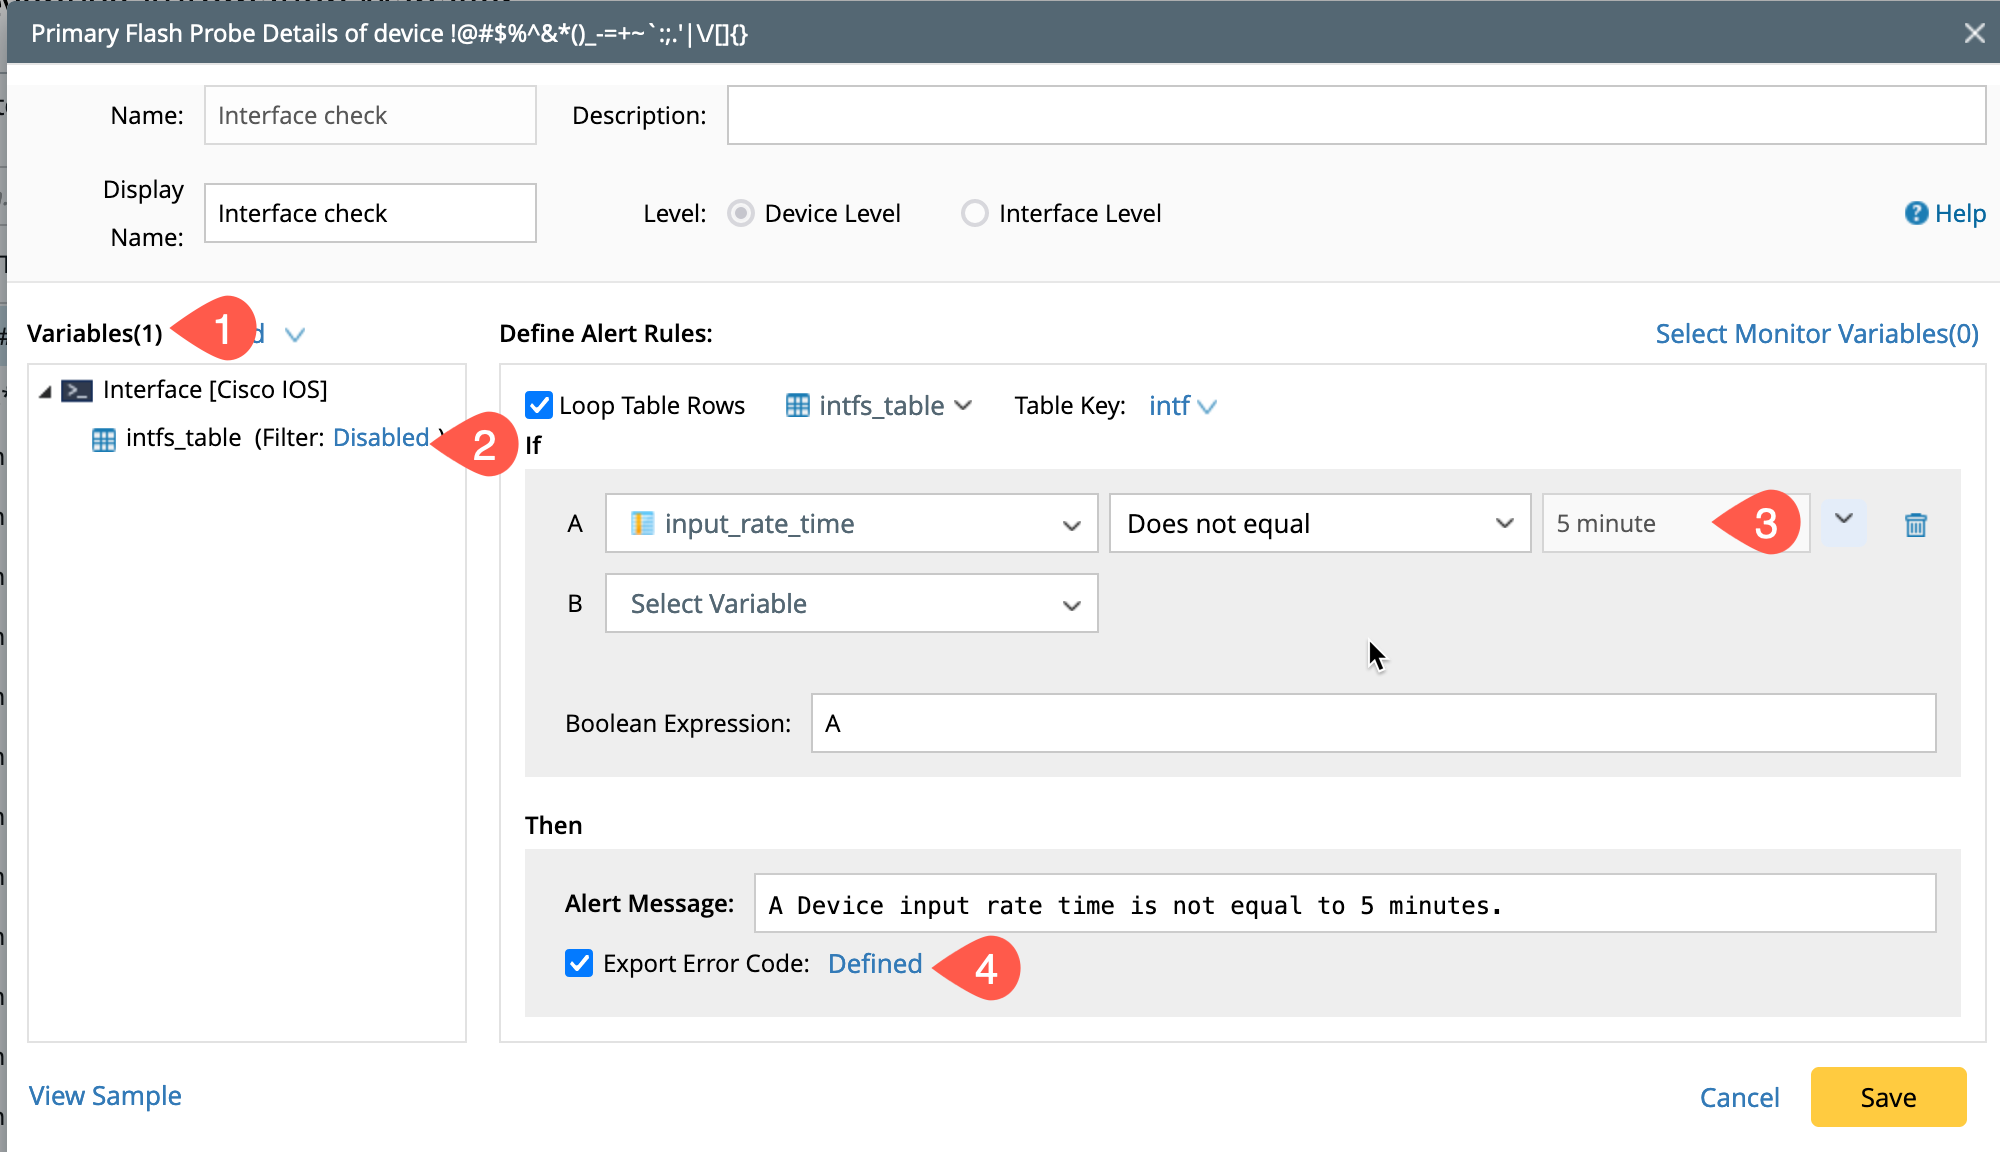Toggle Export Error Code checkbox

[x=579, y=963]
